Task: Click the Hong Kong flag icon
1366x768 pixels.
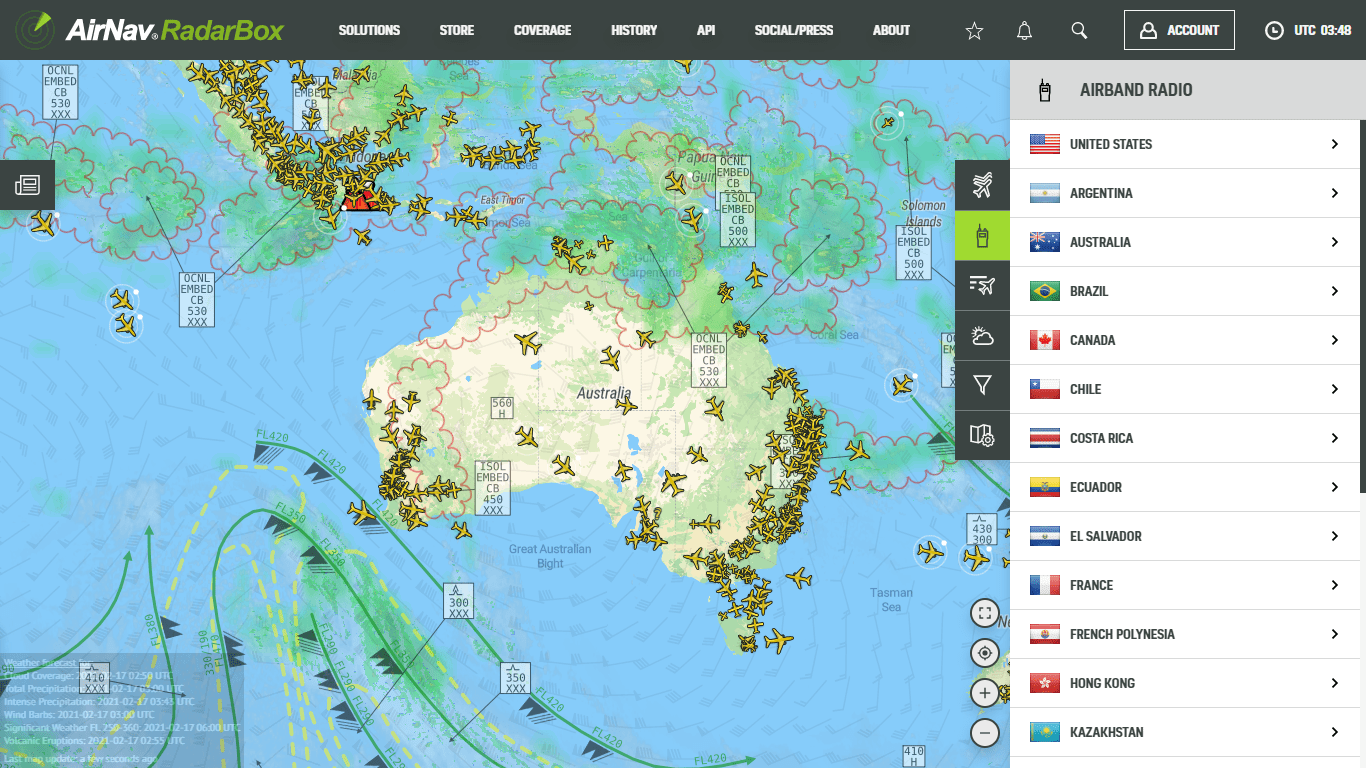Action: (1045, 683)
